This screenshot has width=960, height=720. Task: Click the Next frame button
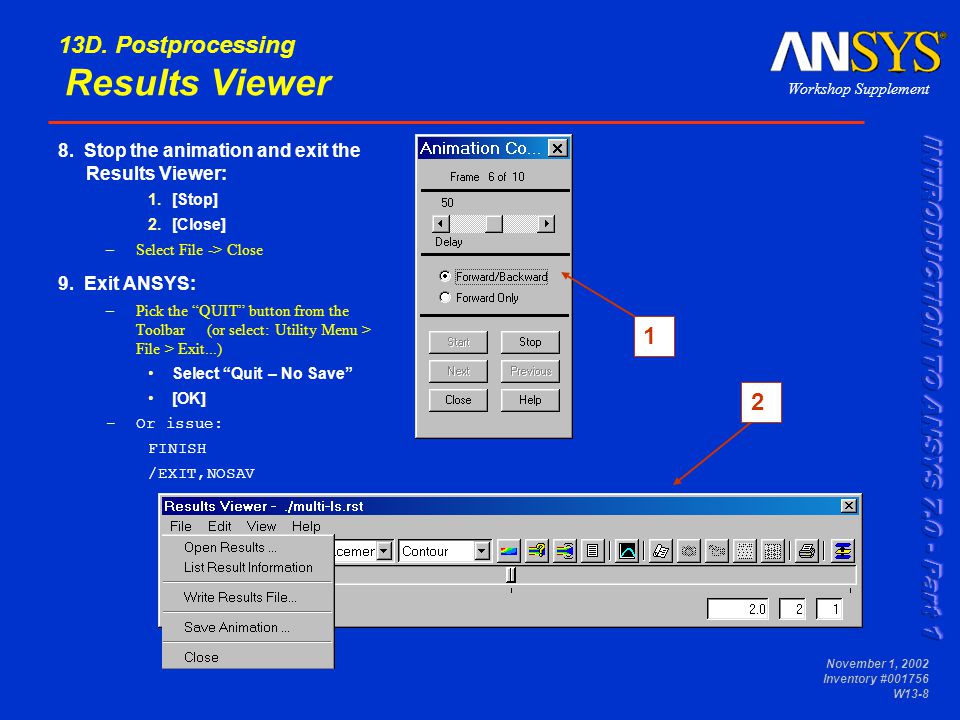(458, 371)
